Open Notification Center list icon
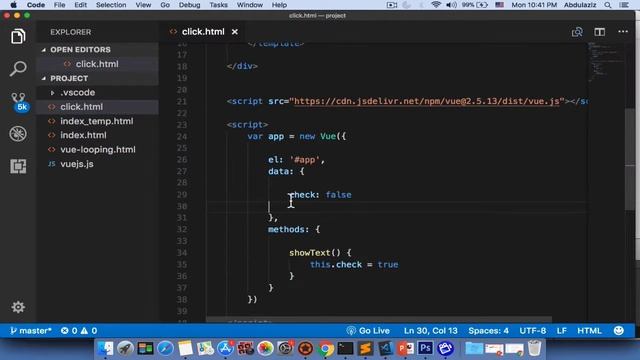The height and width of the screenshot is (360, 640). (x=624, y=5)
